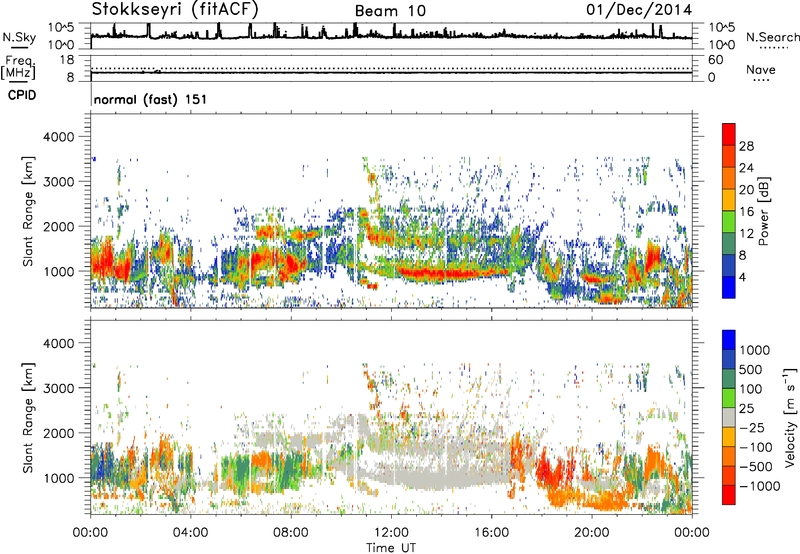The image size is (800, 554).
Task: Click the power panel "Slant Range [km]" axis title
Action: (29, 211)
